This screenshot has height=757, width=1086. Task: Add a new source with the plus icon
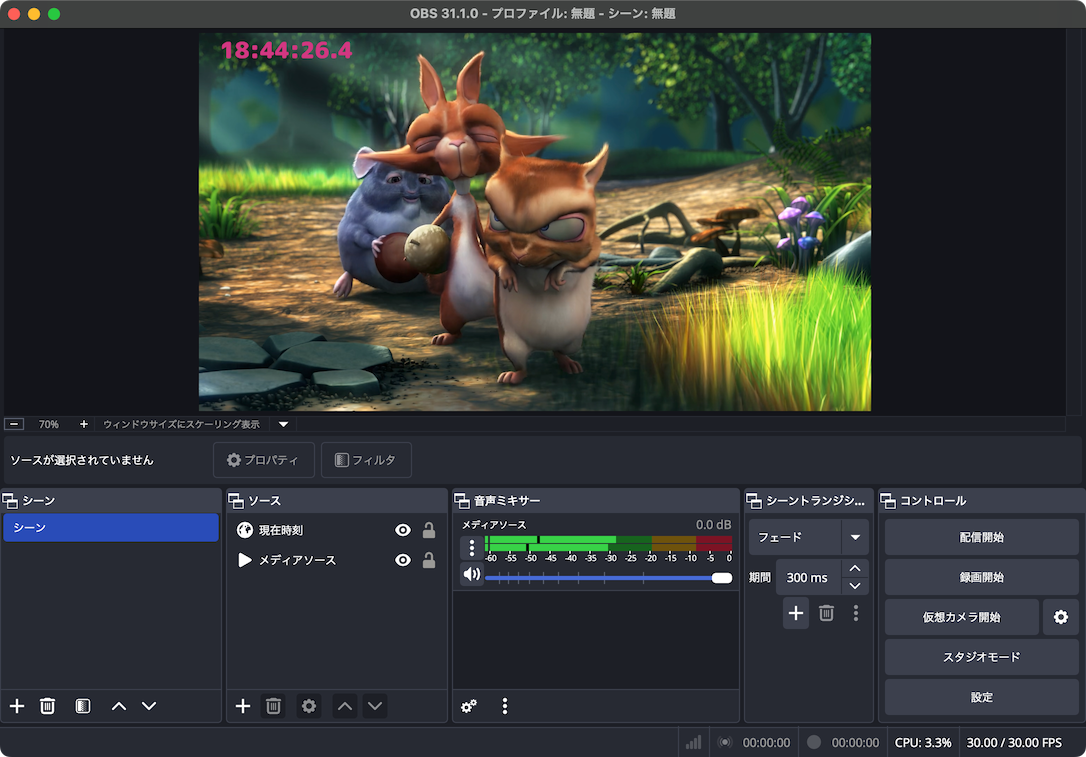point(243,706)
